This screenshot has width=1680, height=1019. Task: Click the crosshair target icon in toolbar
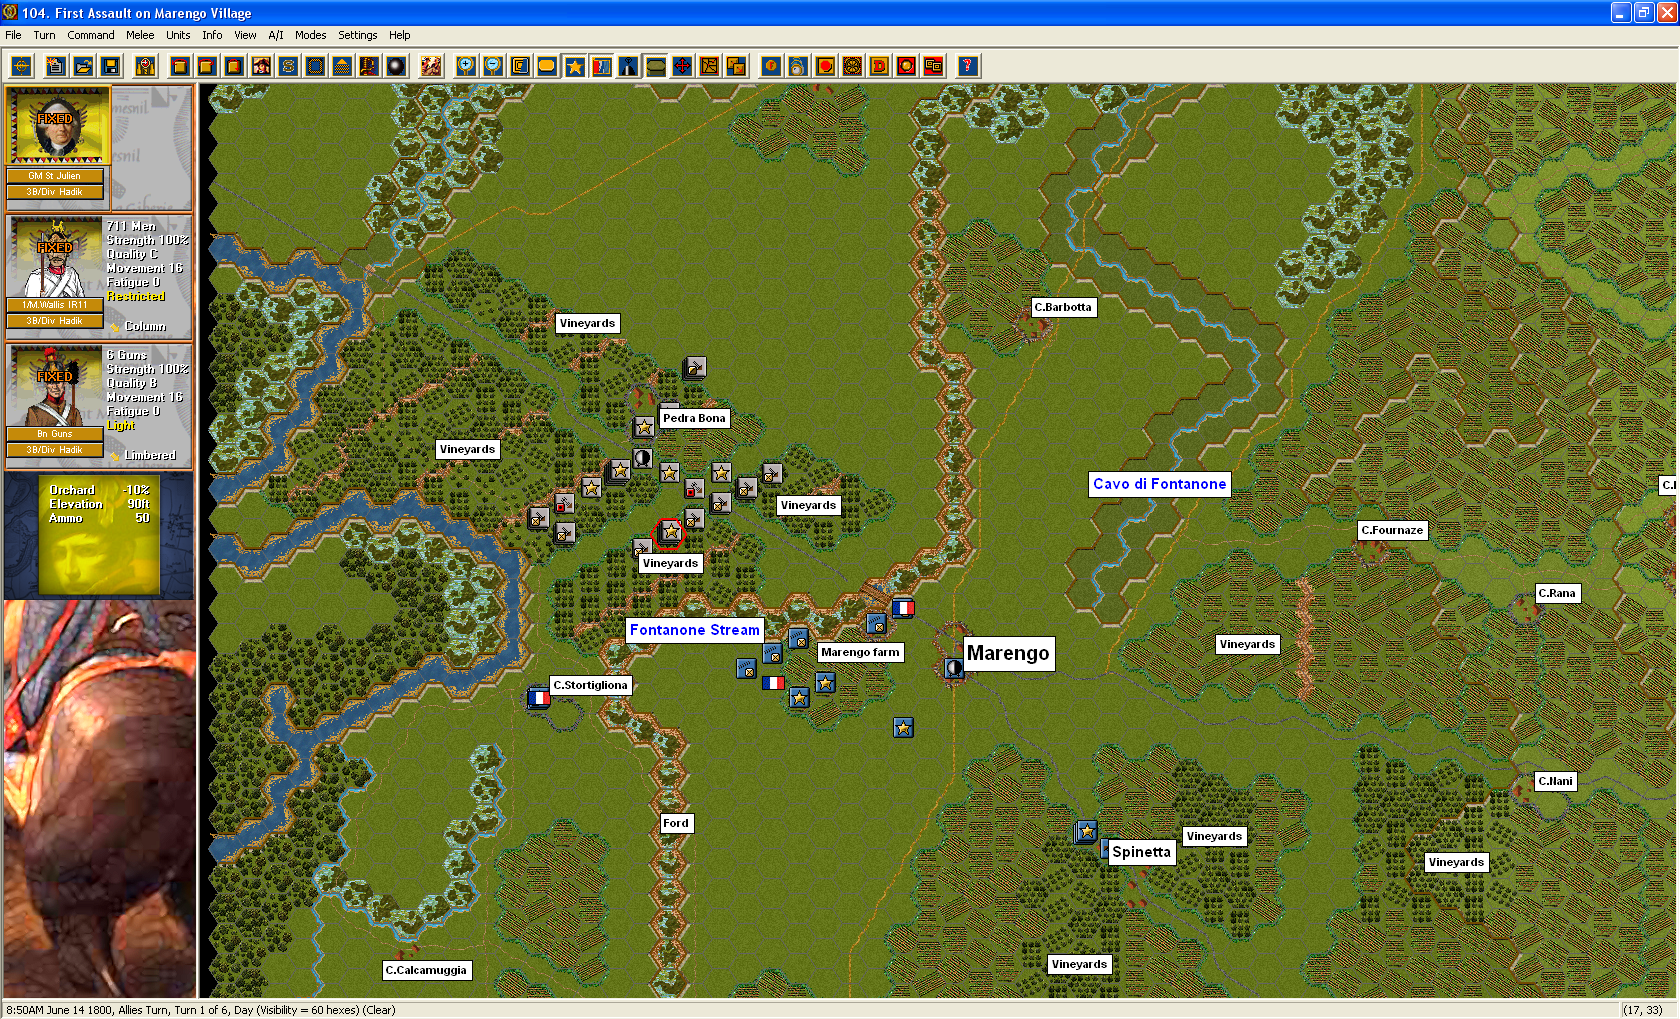coord(21,66)
